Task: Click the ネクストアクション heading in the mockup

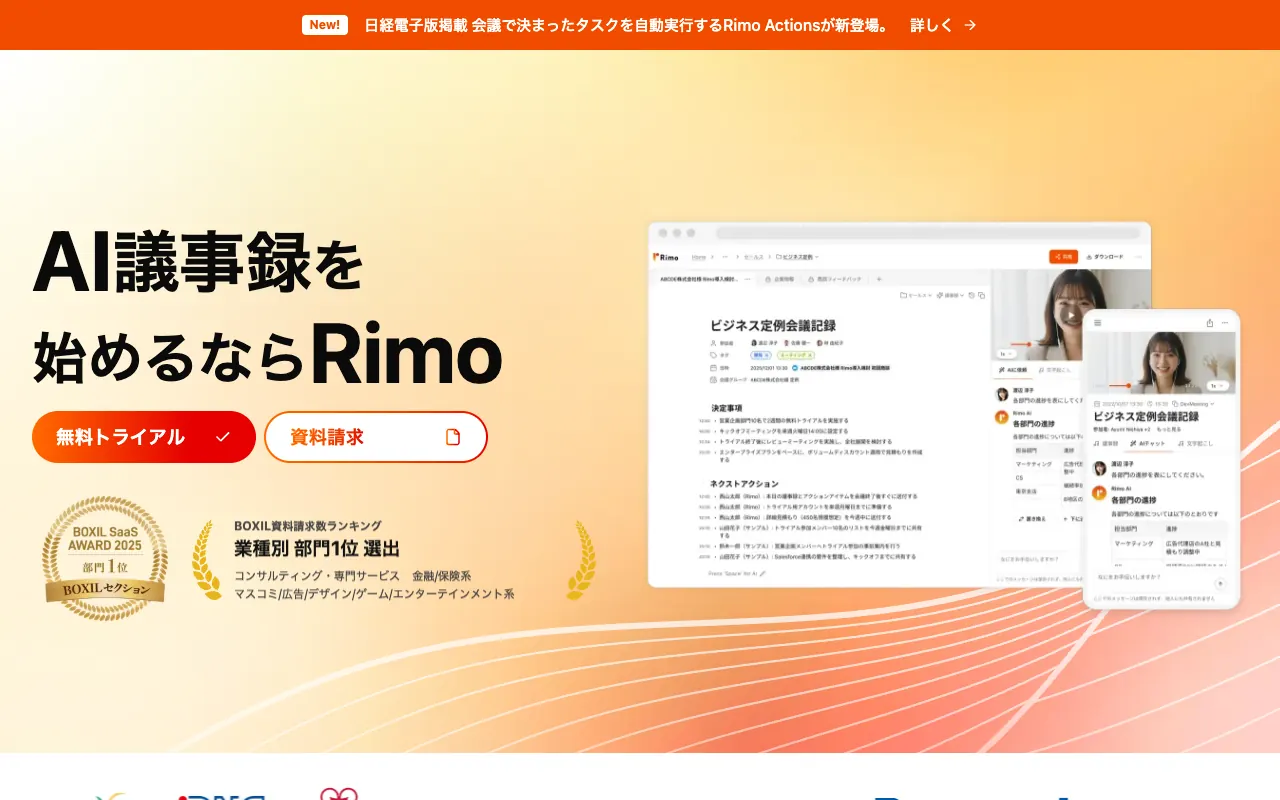Action: pos(744,484)
